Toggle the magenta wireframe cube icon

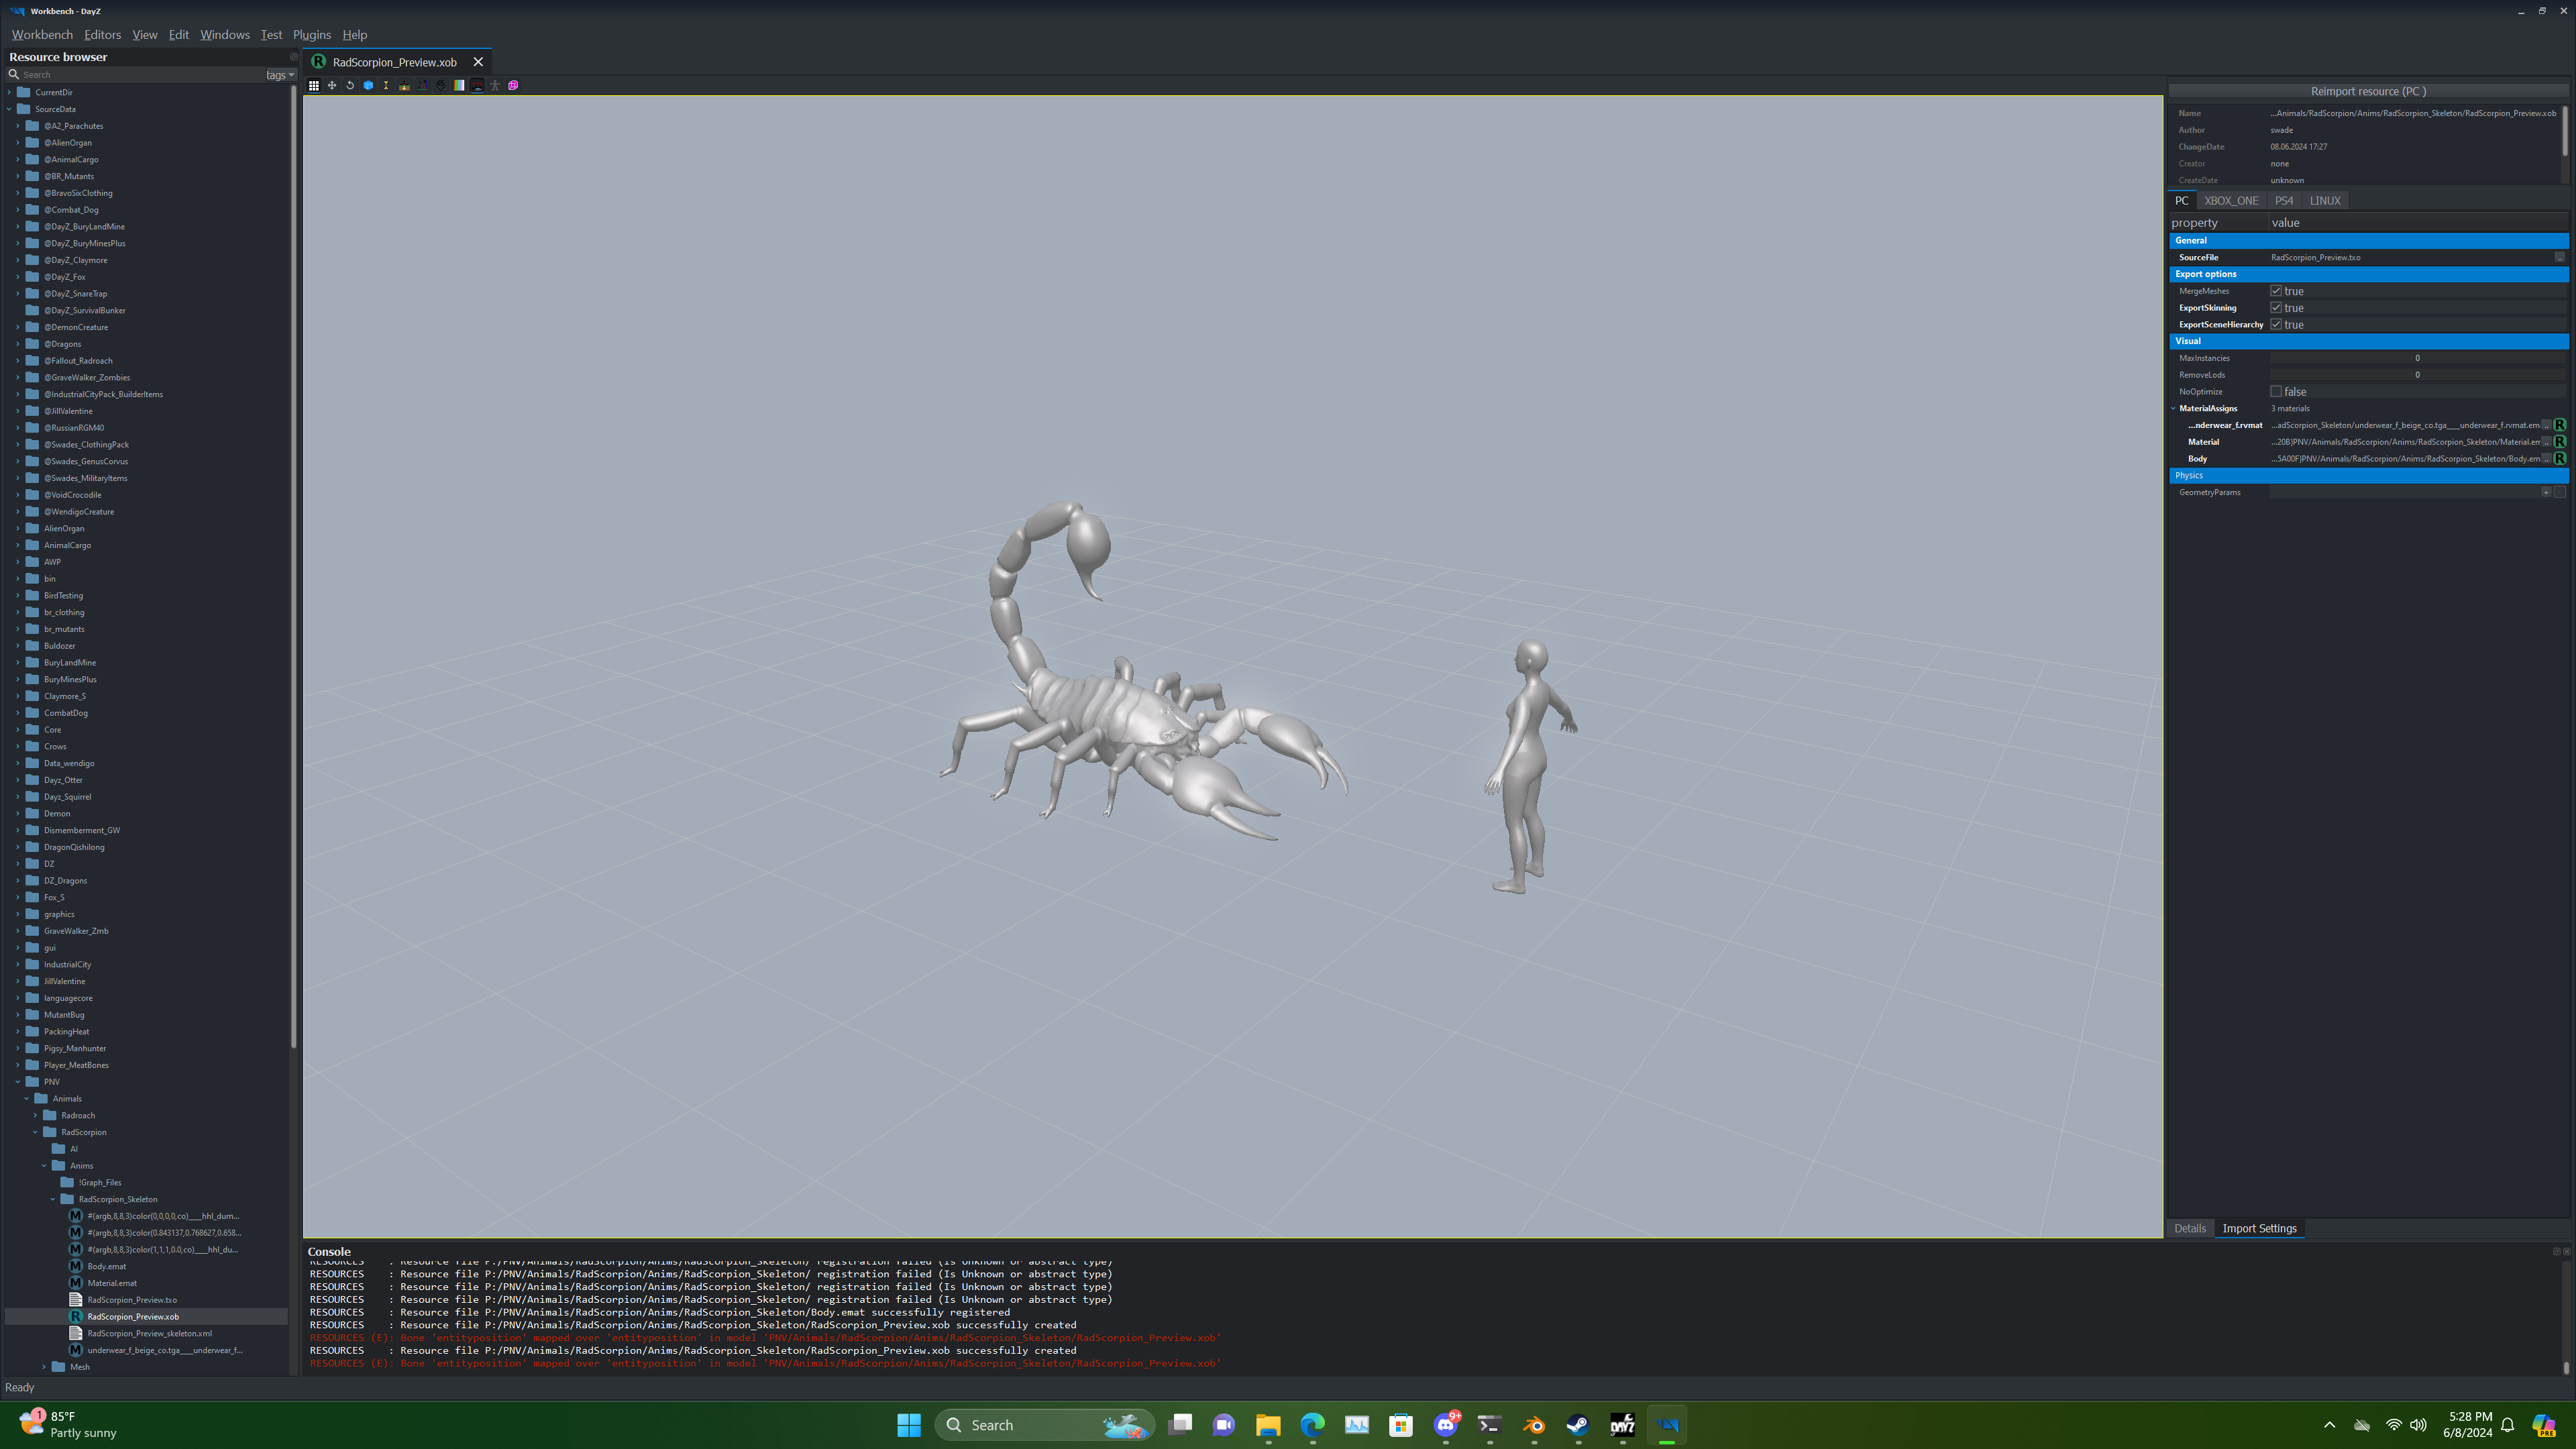pyautogui.click(x=513, y=85)
